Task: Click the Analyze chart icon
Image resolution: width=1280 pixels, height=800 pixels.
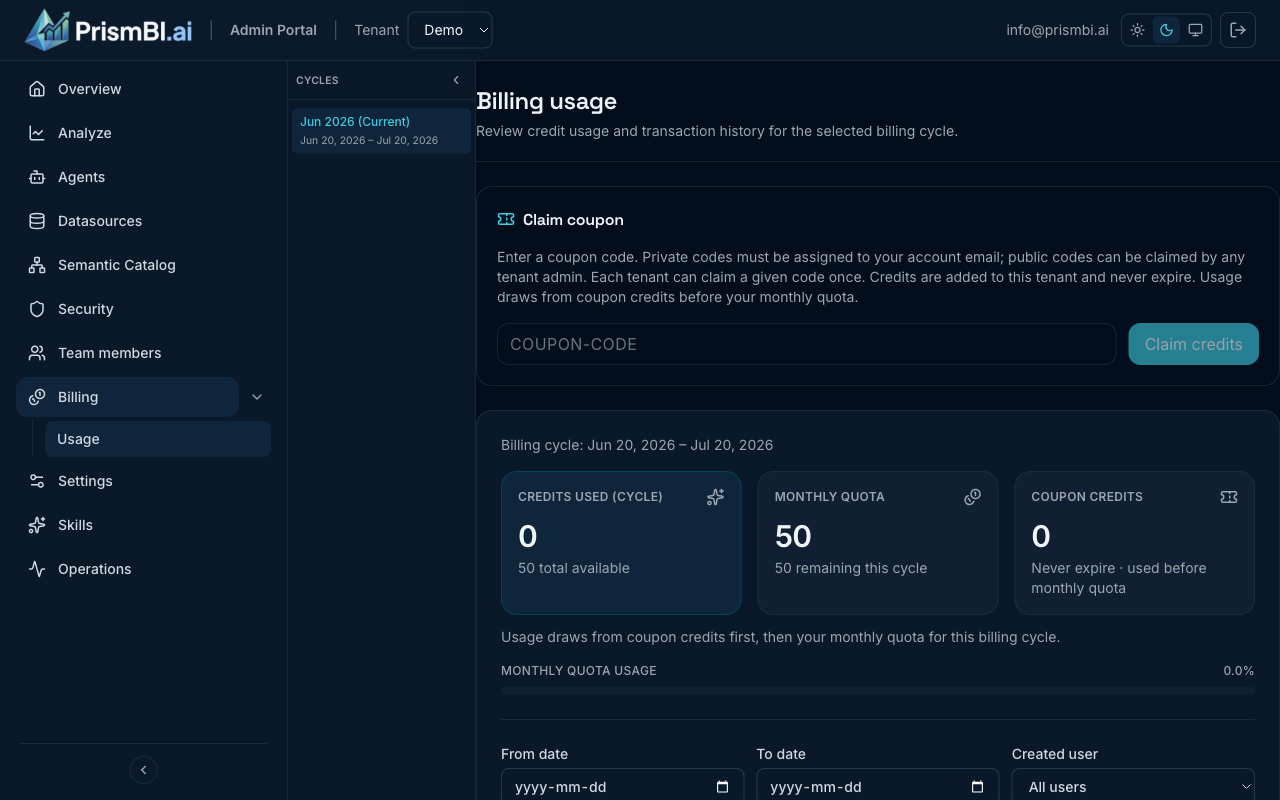Action: click(x=37, y=133)
